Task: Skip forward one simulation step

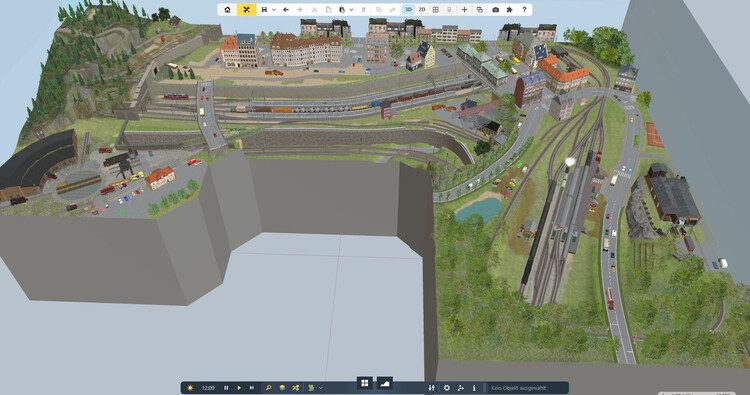Action: pos(252,388)
